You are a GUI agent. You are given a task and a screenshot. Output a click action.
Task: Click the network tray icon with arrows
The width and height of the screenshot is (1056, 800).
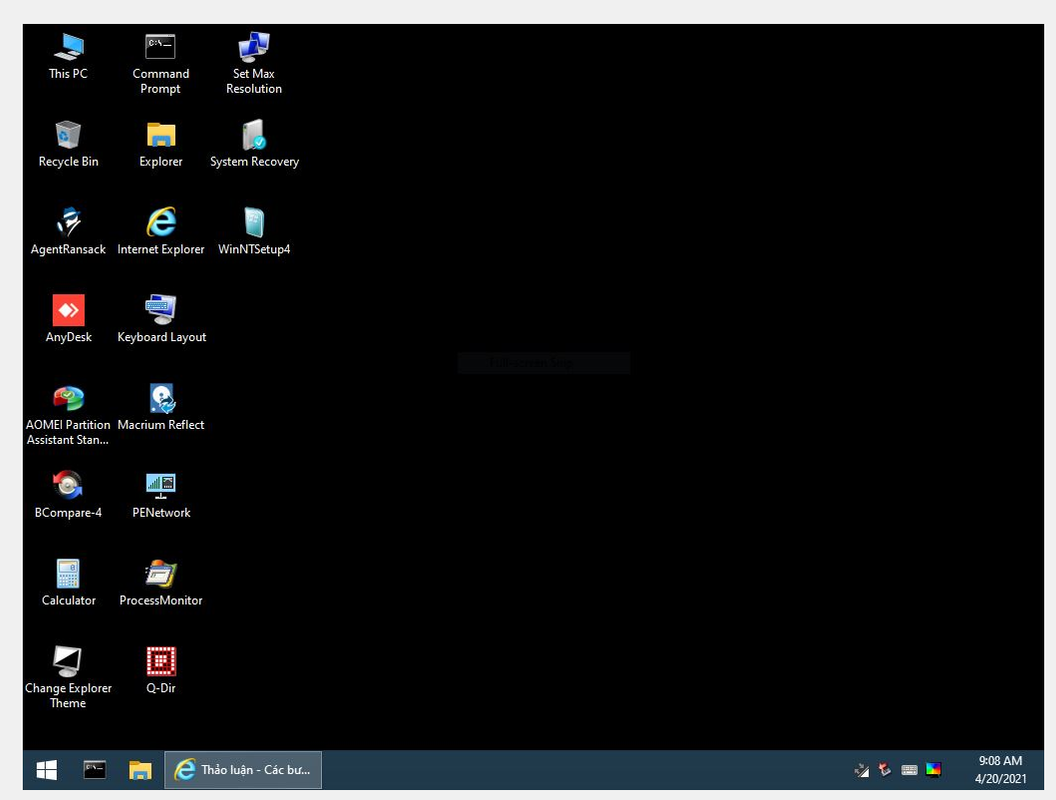tap(862, 770)
